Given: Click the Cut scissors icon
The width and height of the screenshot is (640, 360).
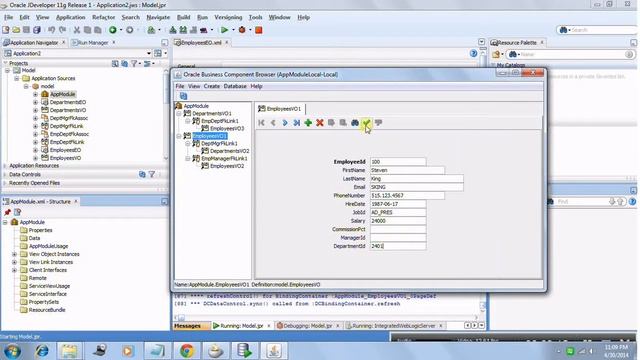Looking at the screenshot, I should click(77, 30).
